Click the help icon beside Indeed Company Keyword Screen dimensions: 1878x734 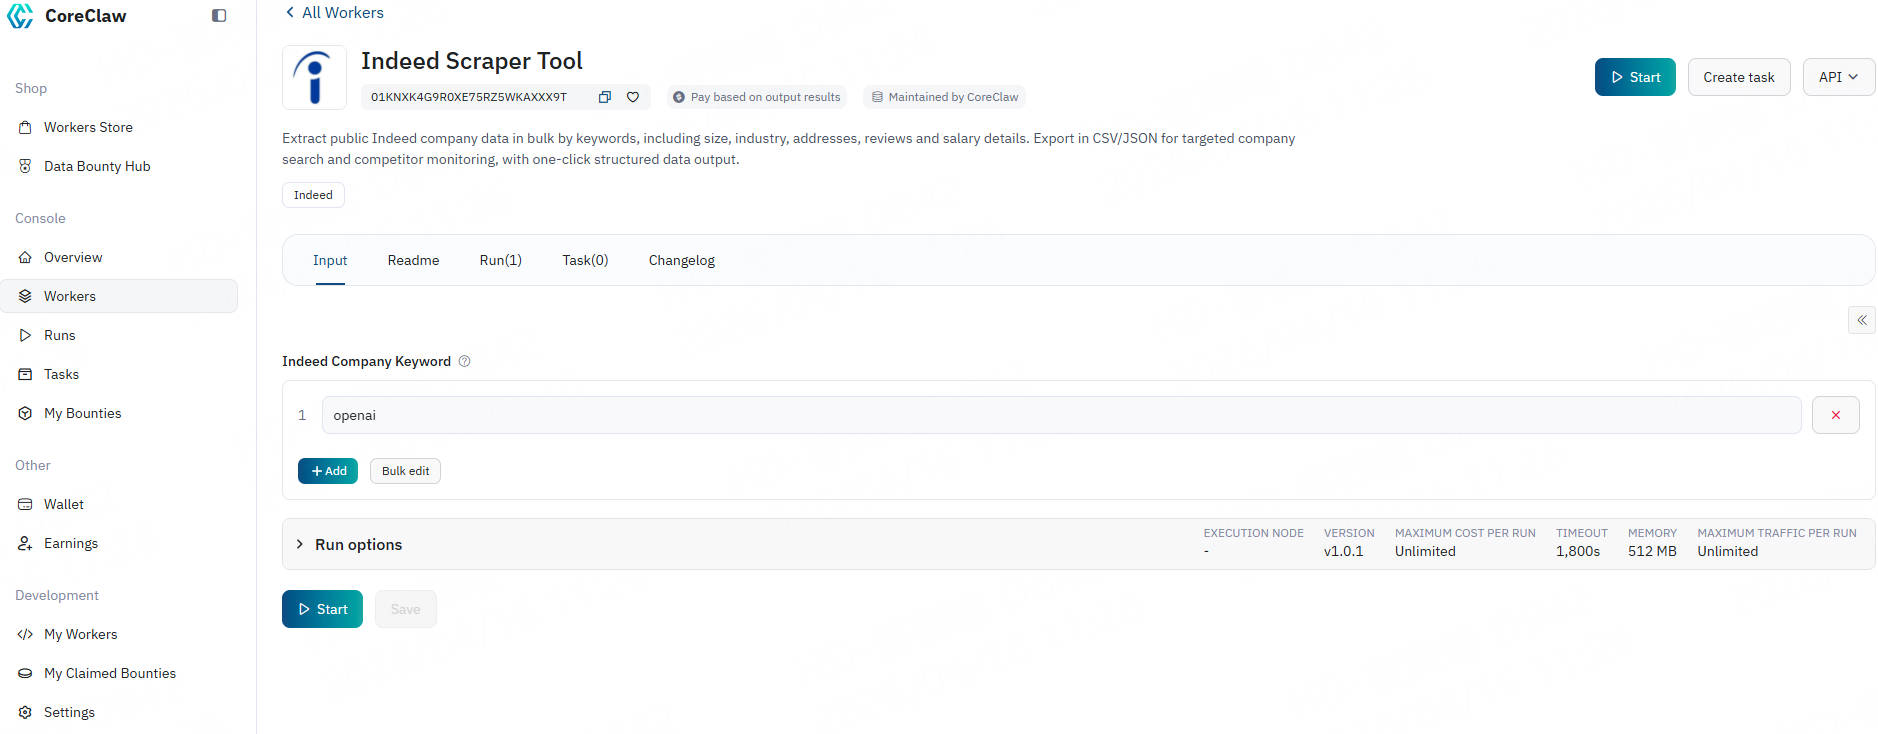464,361
